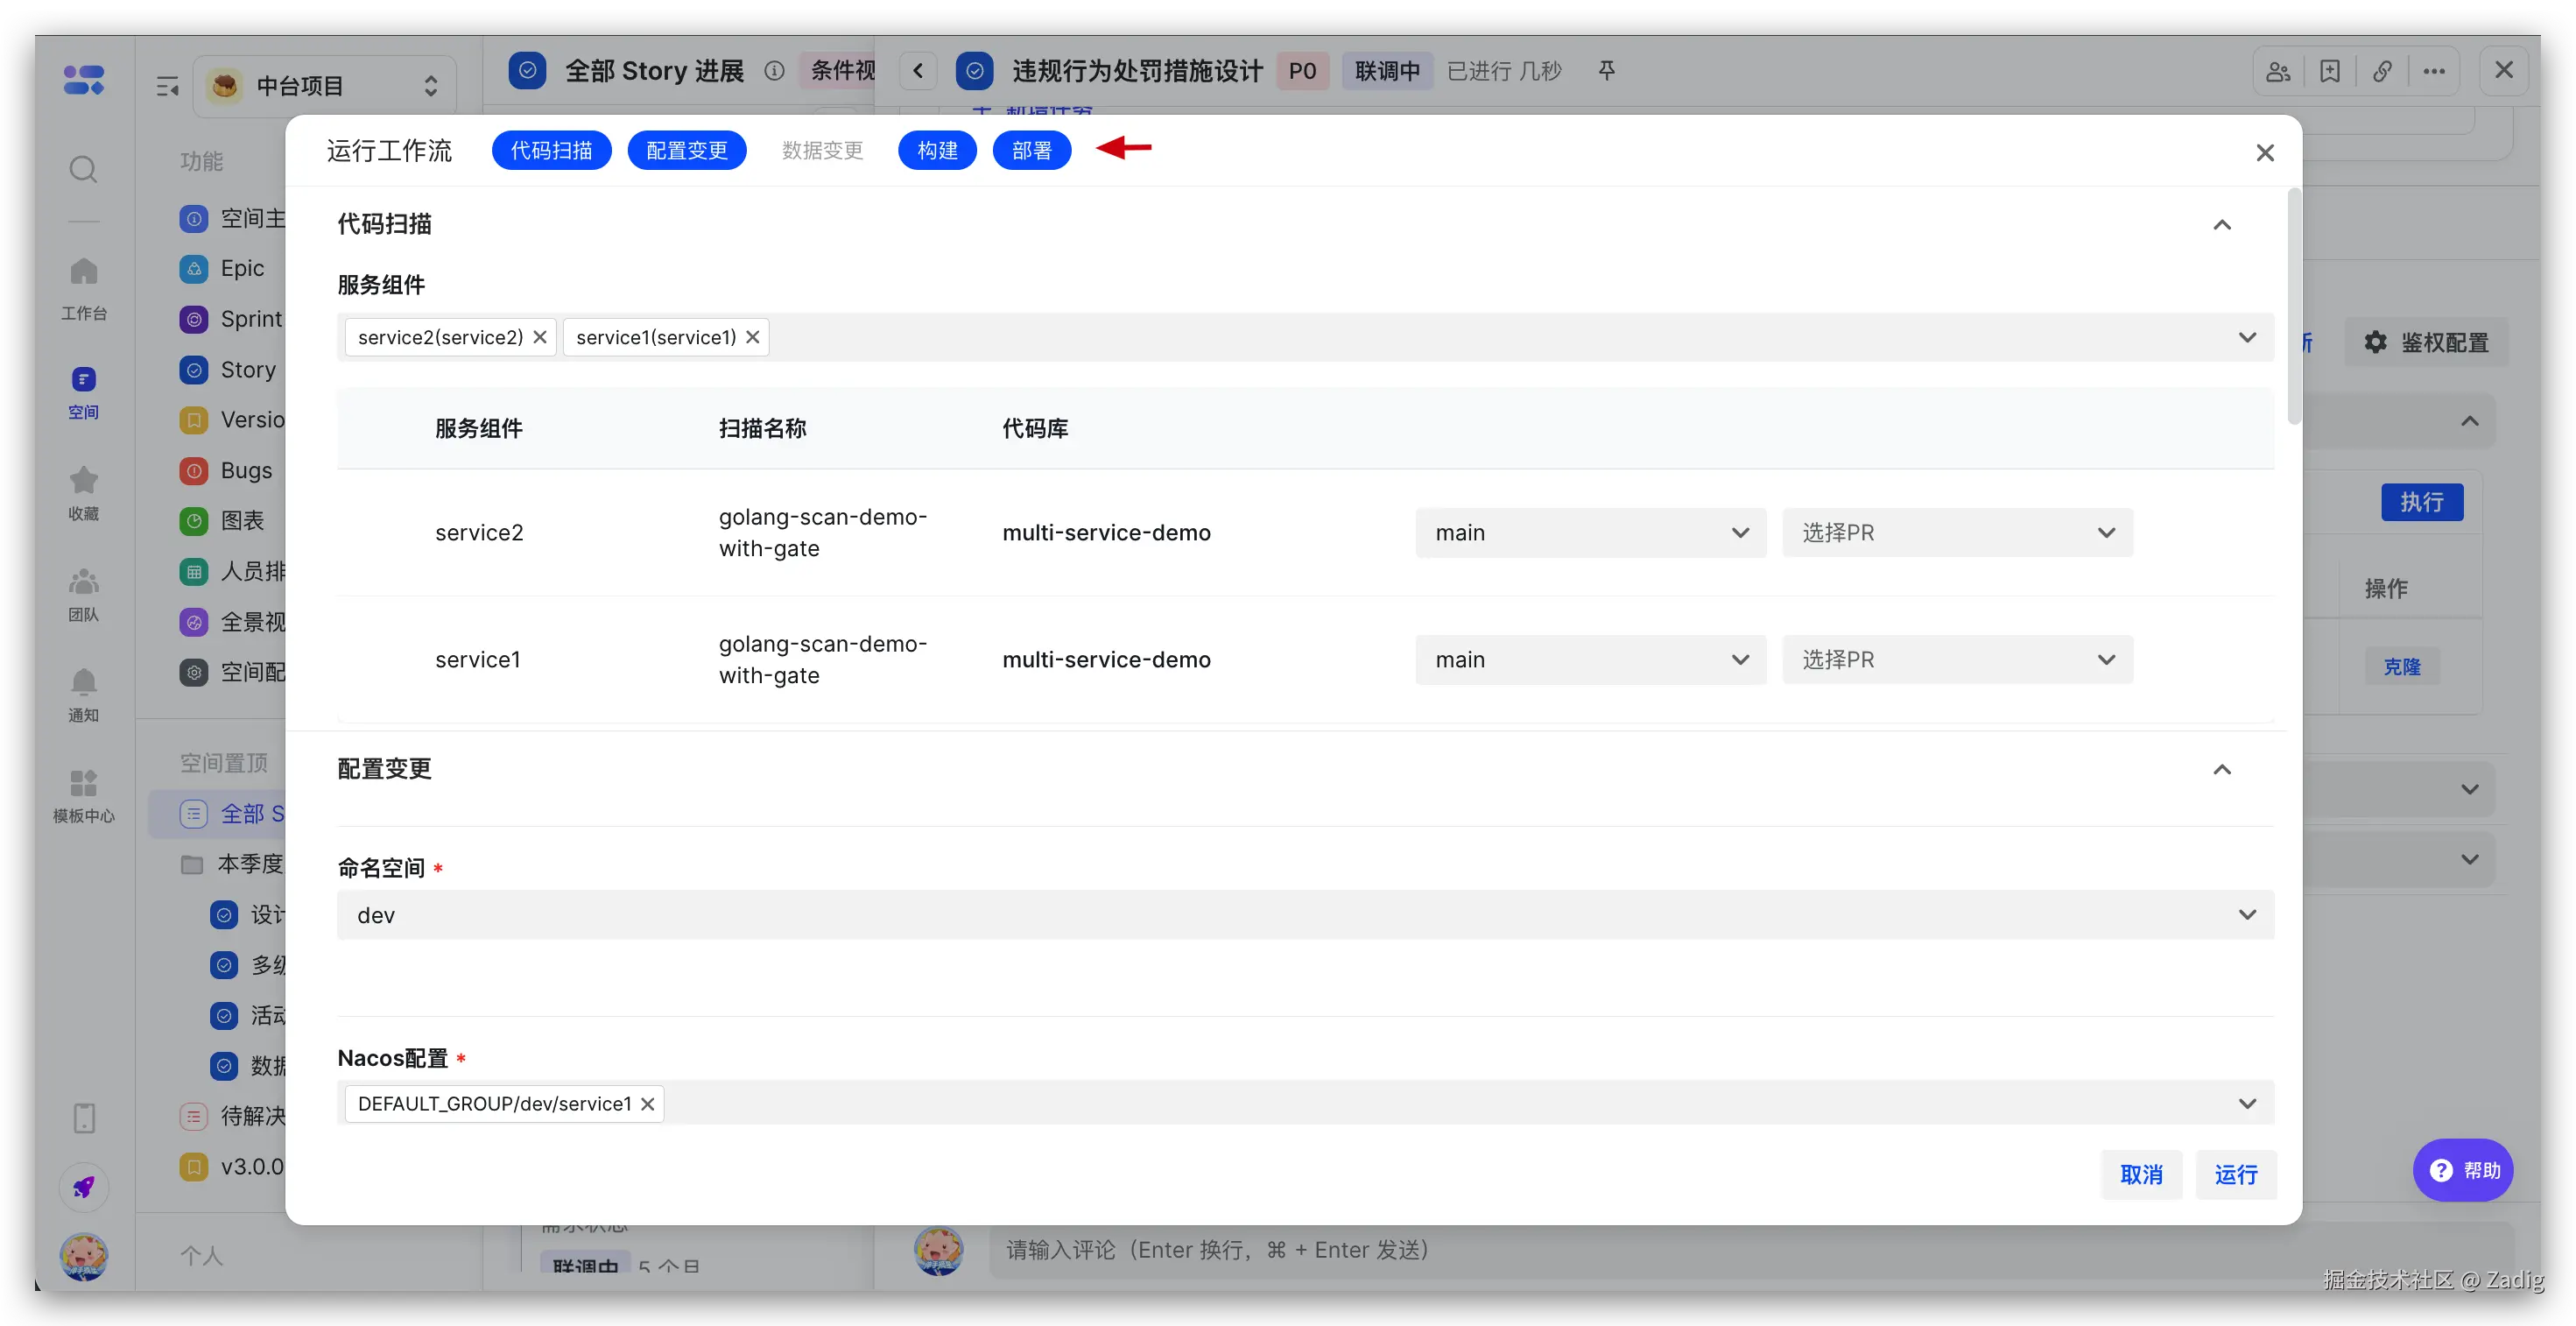Screen dimensions: 2576x1326
Task: Open branch dropdown for service2 row
Action: [x=1590, y=533]
